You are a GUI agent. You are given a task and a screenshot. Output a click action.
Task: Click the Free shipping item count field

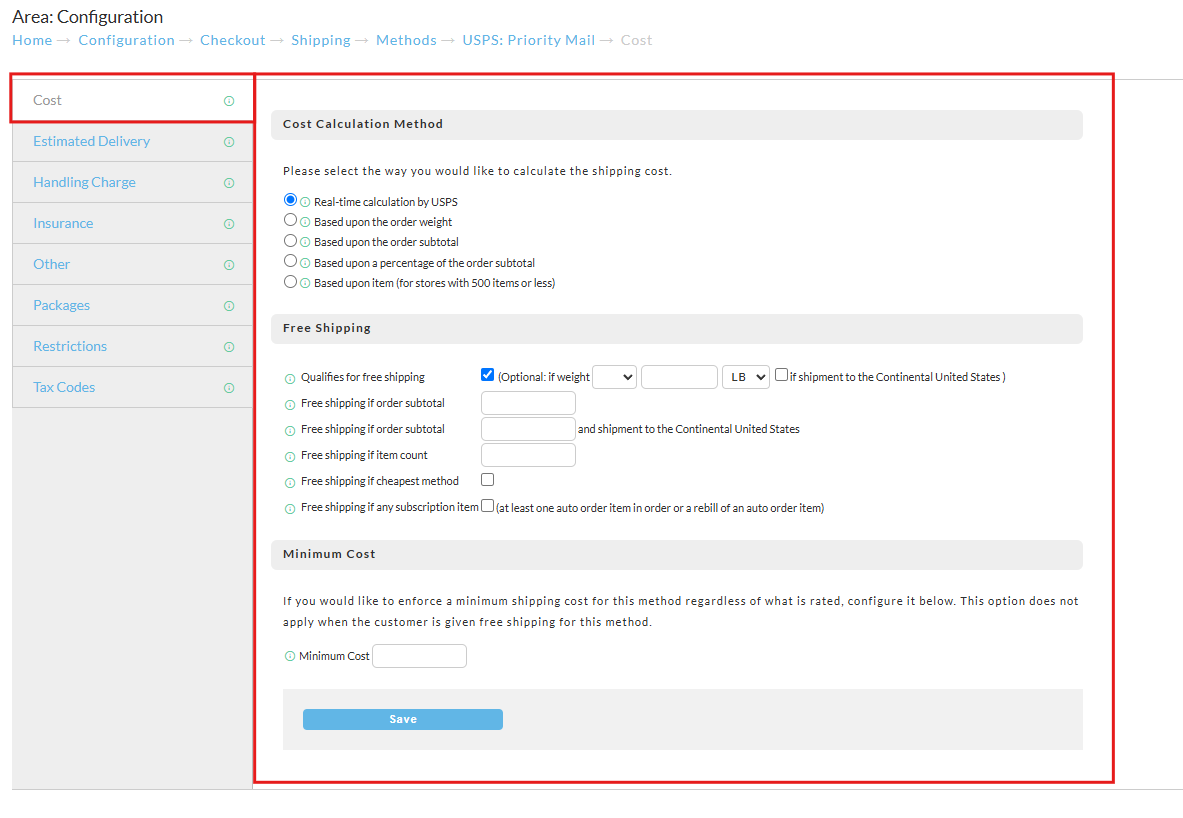click(x=528, y=455)
